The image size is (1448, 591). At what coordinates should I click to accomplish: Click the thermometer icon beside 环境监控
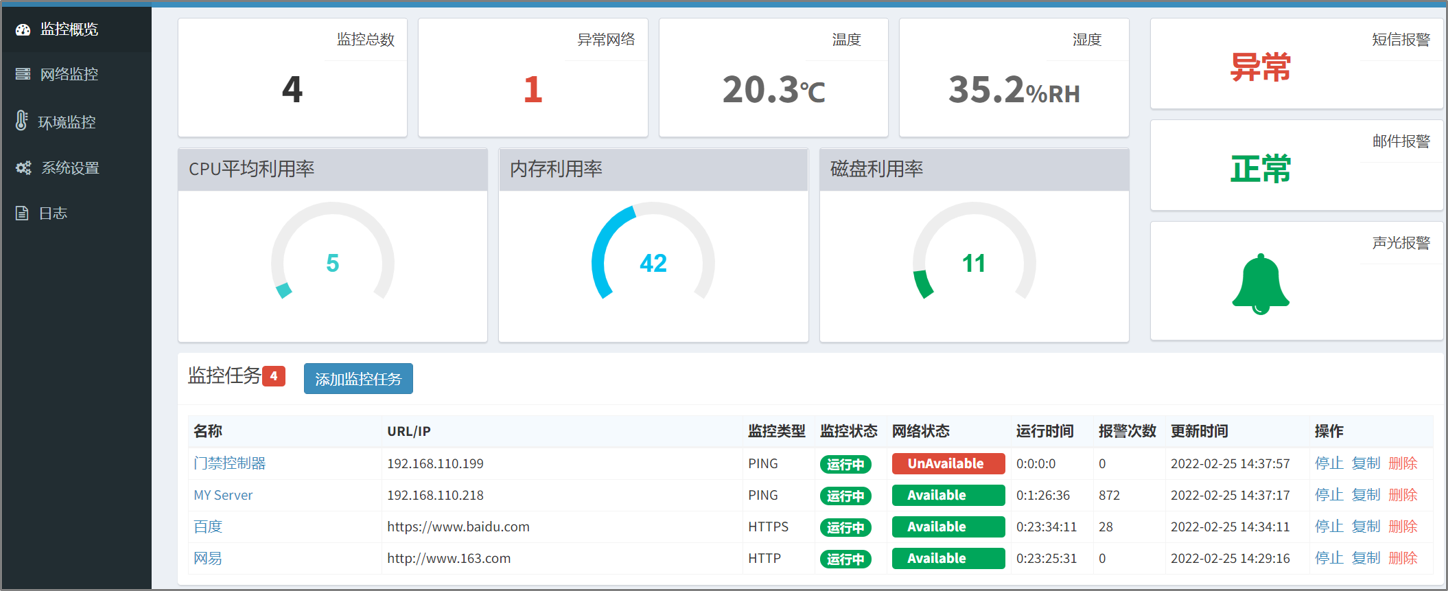point(22,121)
